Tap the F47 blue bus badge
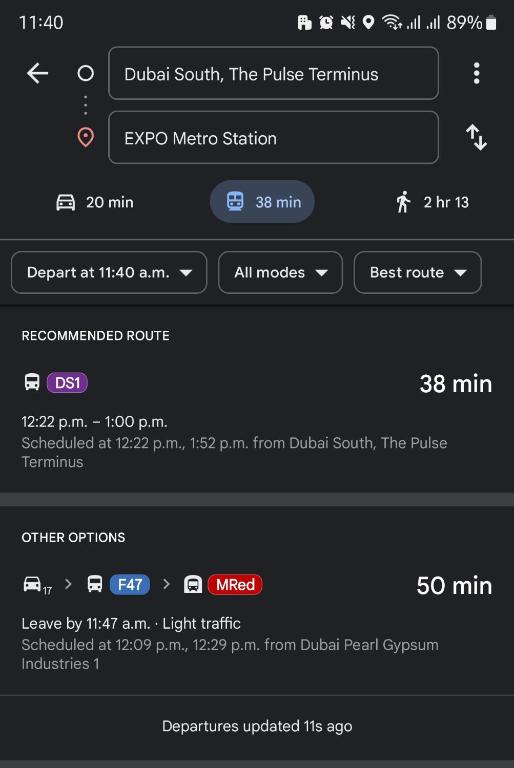514x768 pixels. coord(130,584)
